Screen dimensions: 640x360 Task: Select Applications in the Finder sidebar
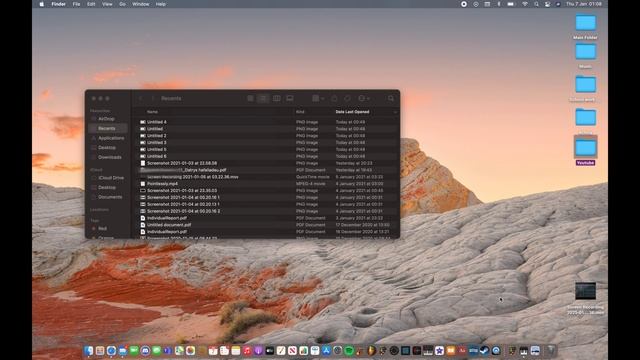click(x=111, y=138)
